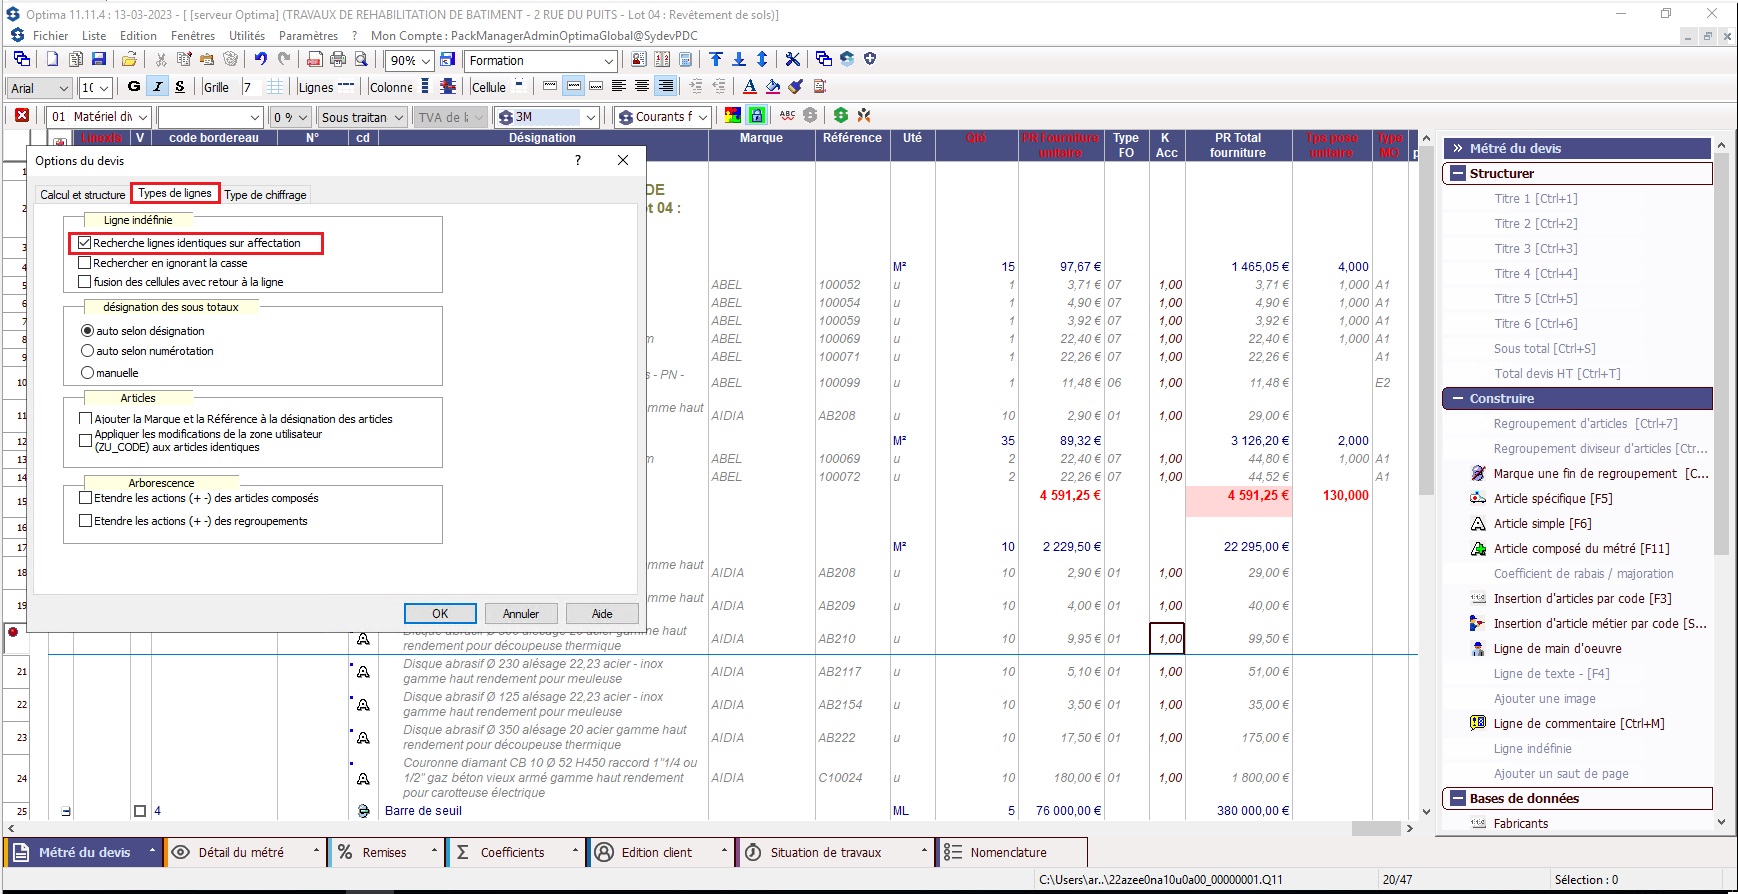Open the 90% zoom dropdown
The height and width of the screenshot is (894, 1738).
(x=426, y=61)
